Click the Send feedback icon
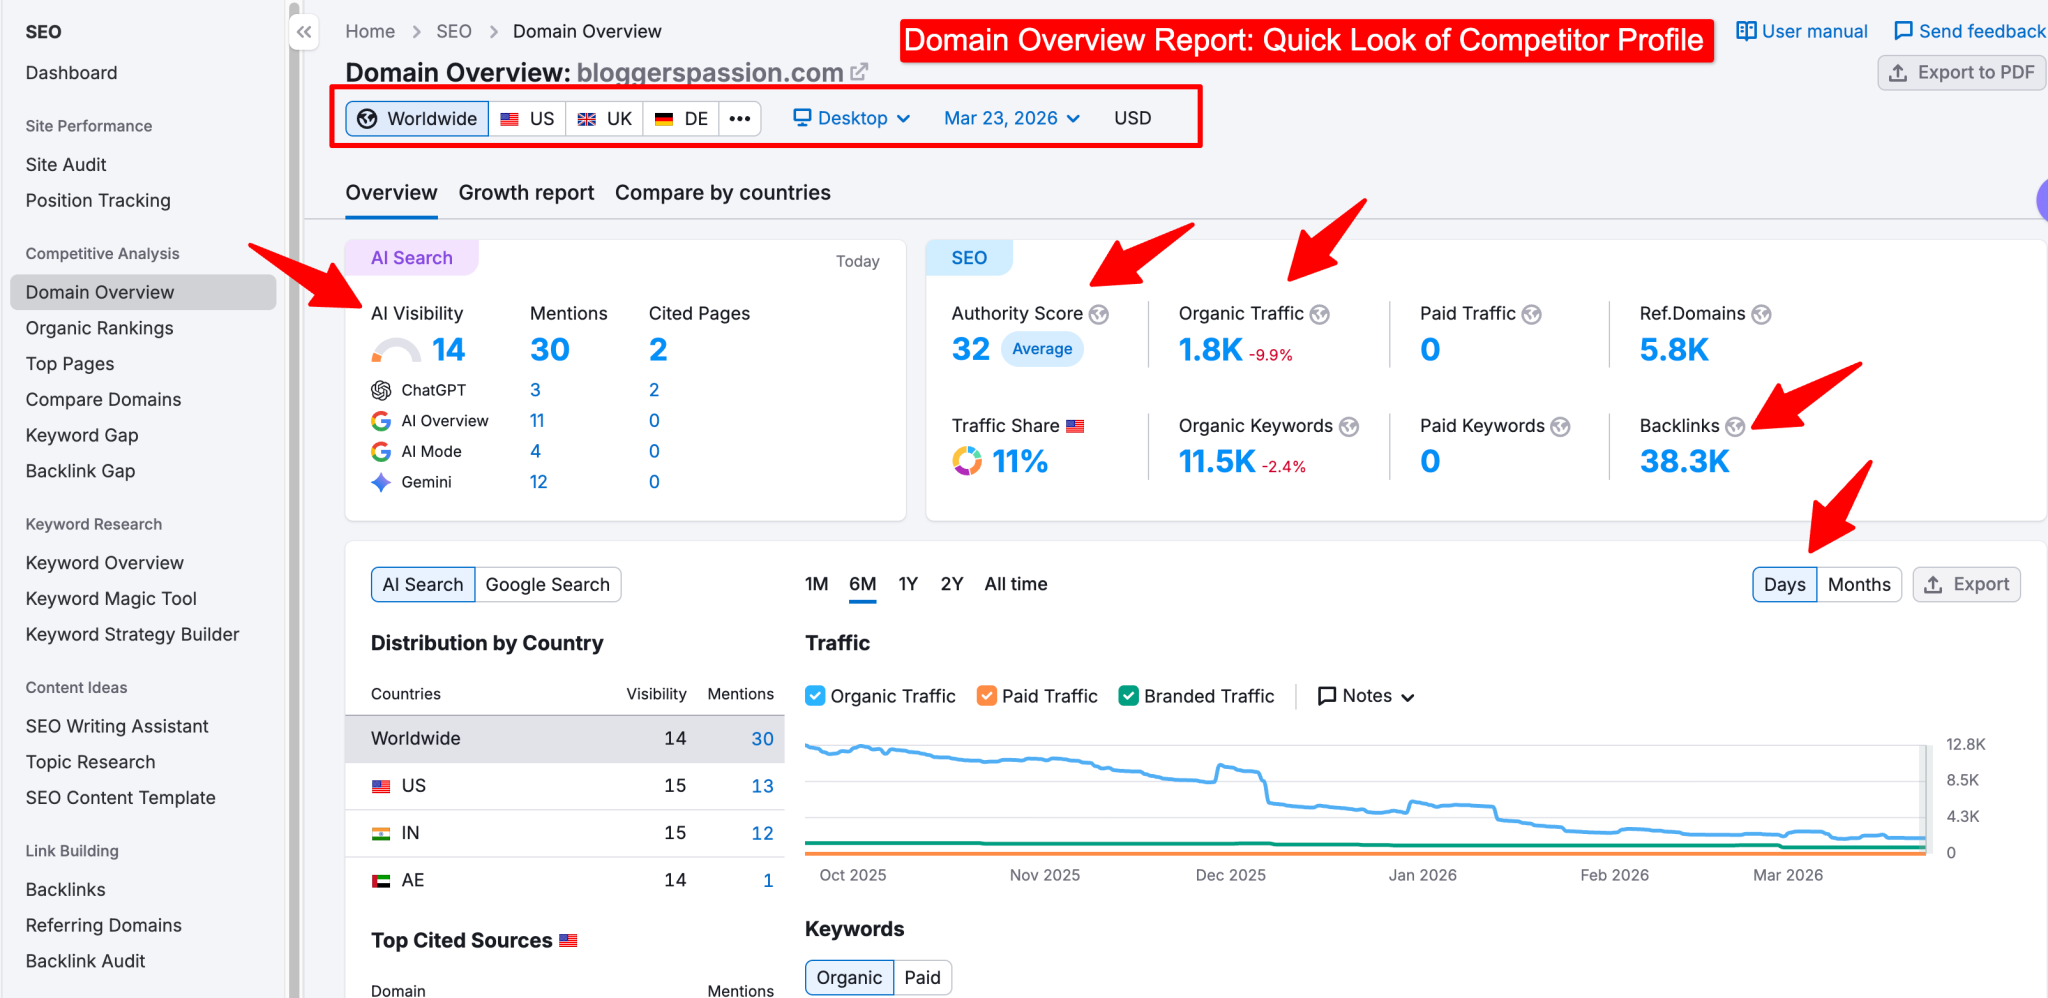2048x998 pixels. (1903, 31)
